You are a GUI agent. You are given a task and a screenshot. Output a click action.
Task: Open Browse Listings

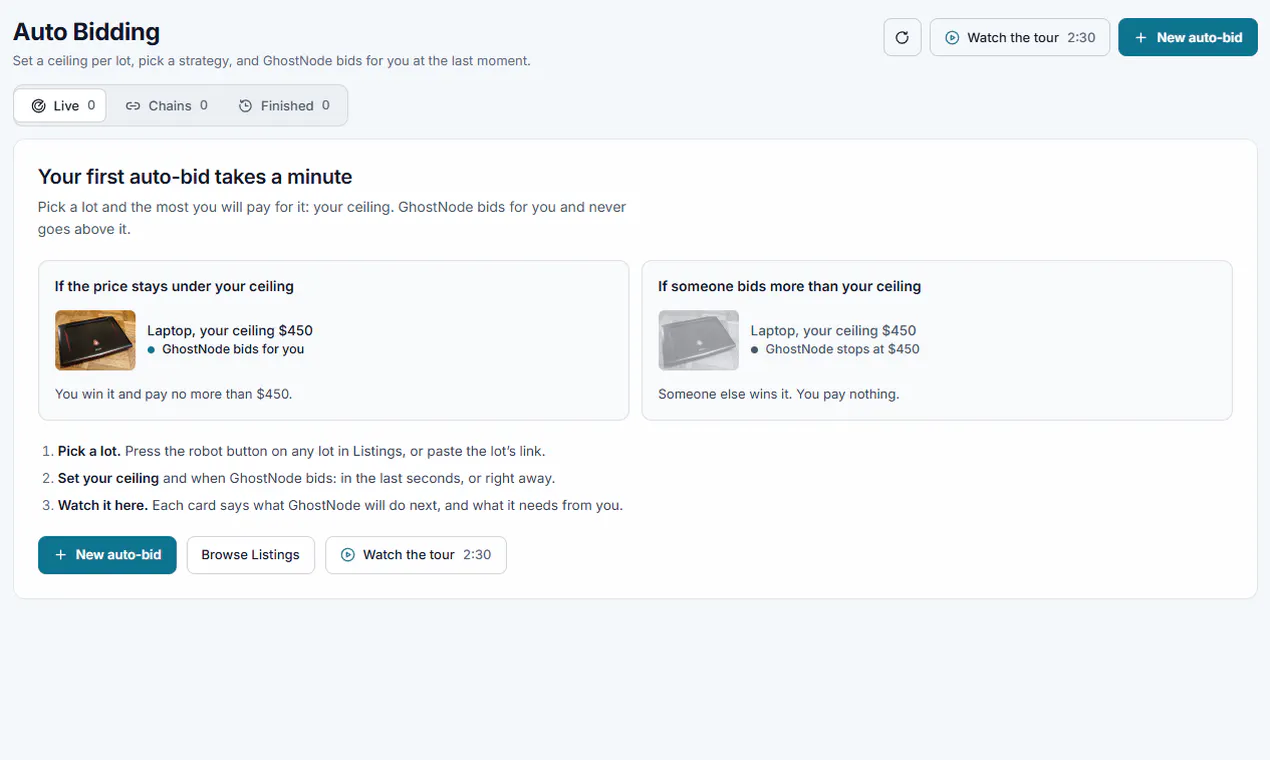point(251,555)
